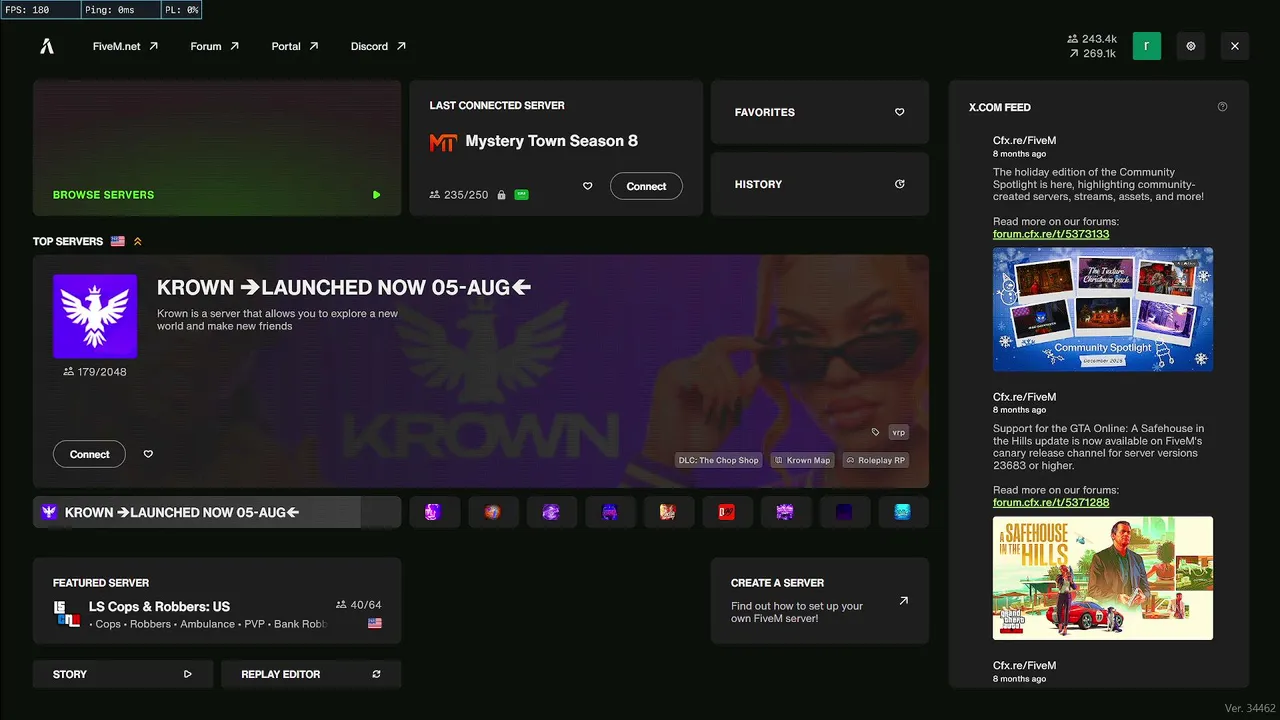
Task: Click the 'DLC: The Chop Shop' badge
Action: pyautogui.click(x=719, y=460)
